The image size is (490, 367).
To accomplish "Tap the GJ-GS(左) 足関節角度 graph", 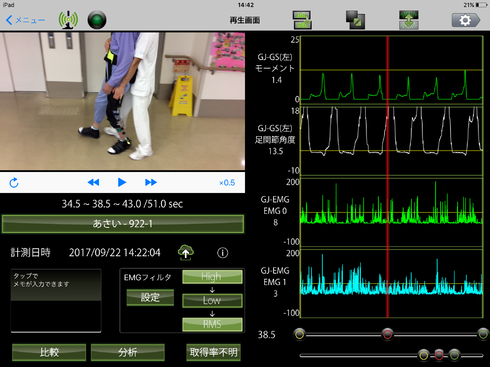I will pos(392,141).
